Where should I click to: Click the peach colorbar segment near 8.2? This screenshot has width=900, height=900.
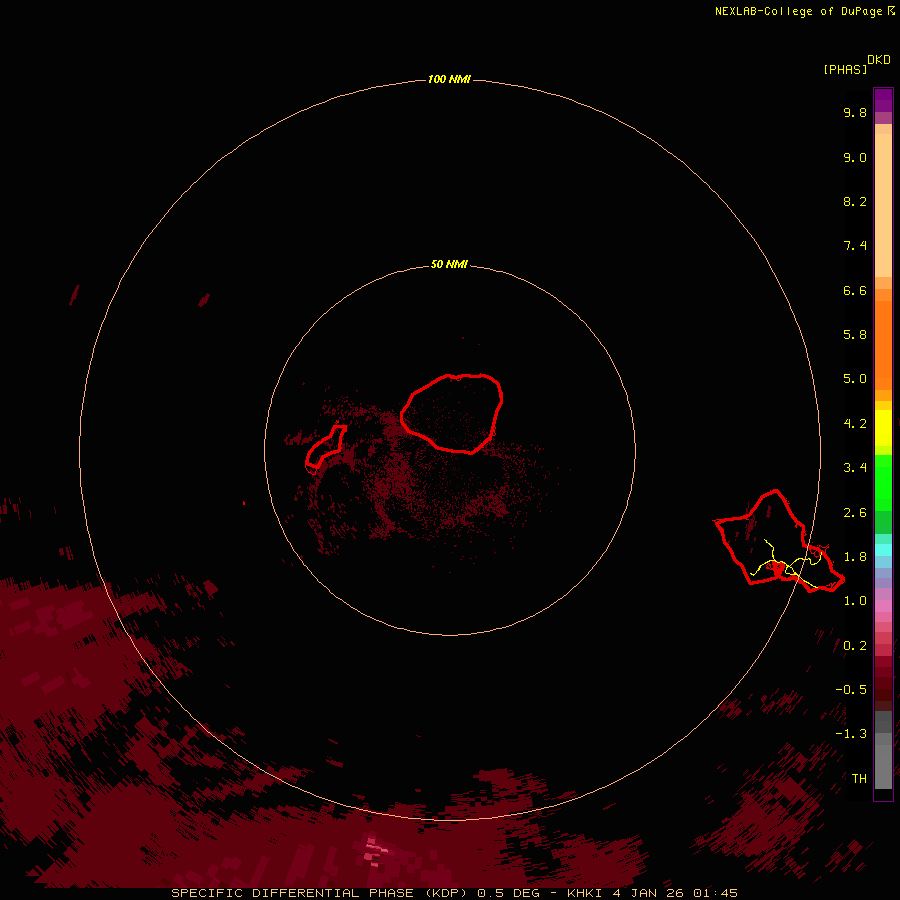coord(883,205)
